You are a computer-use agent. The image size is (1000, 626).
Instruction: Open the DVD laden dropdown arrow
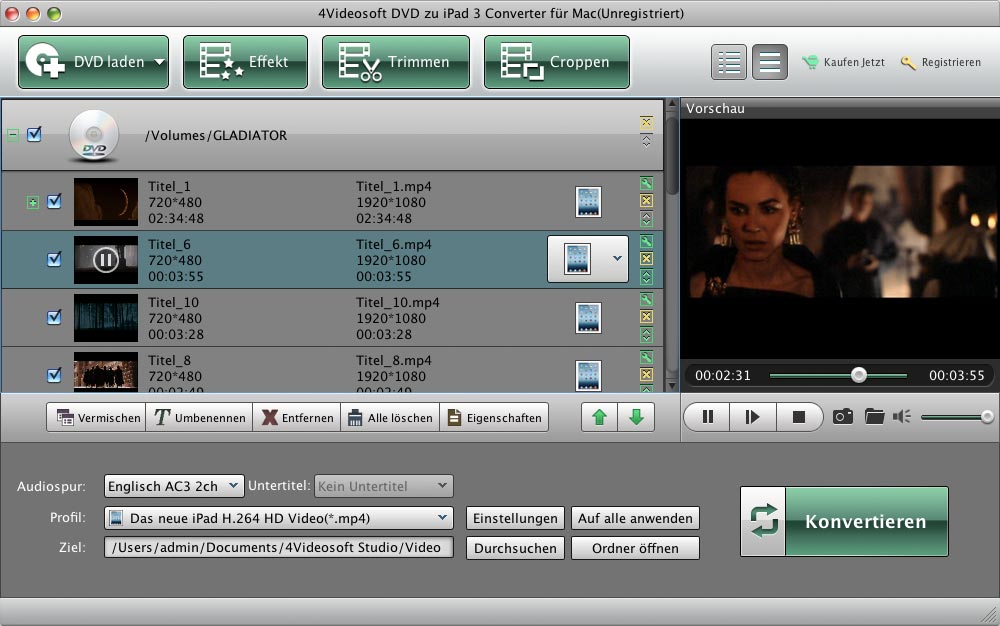[x=159, y=62]
